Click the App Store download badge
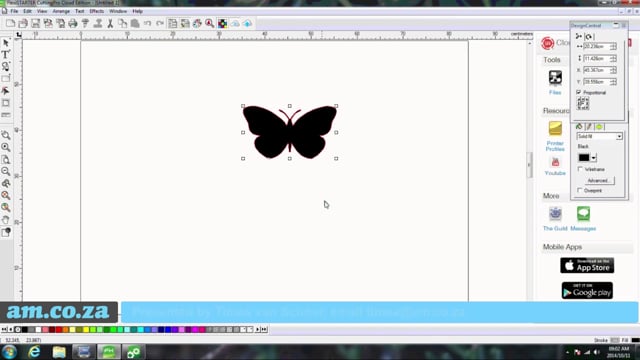Image resolution: width=640 pixels, height=360 pixels. point(587,266)
